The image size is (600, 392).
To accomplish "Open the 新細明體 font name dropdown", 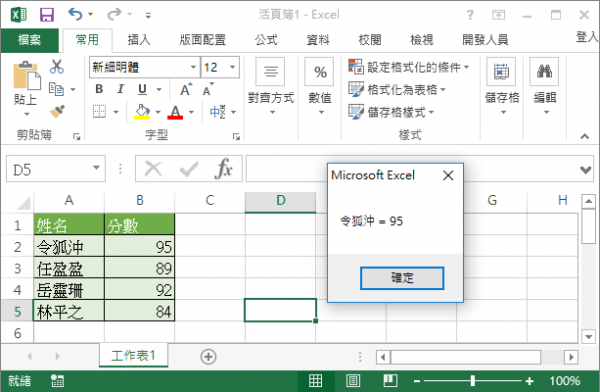I will [x=193, y=67].
